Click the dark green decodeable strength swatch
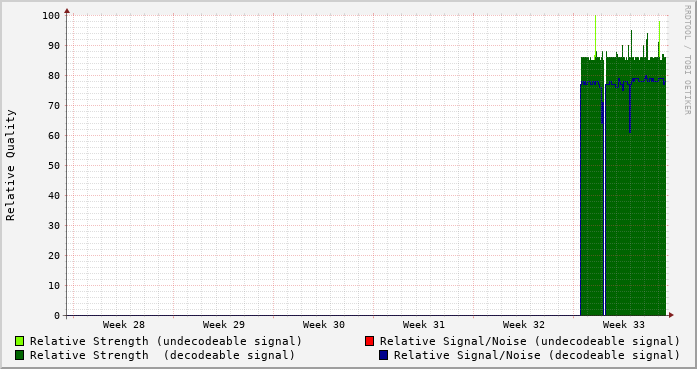Image resolution: width=697 pixels, height=369 pixels. tap(19, 355)
